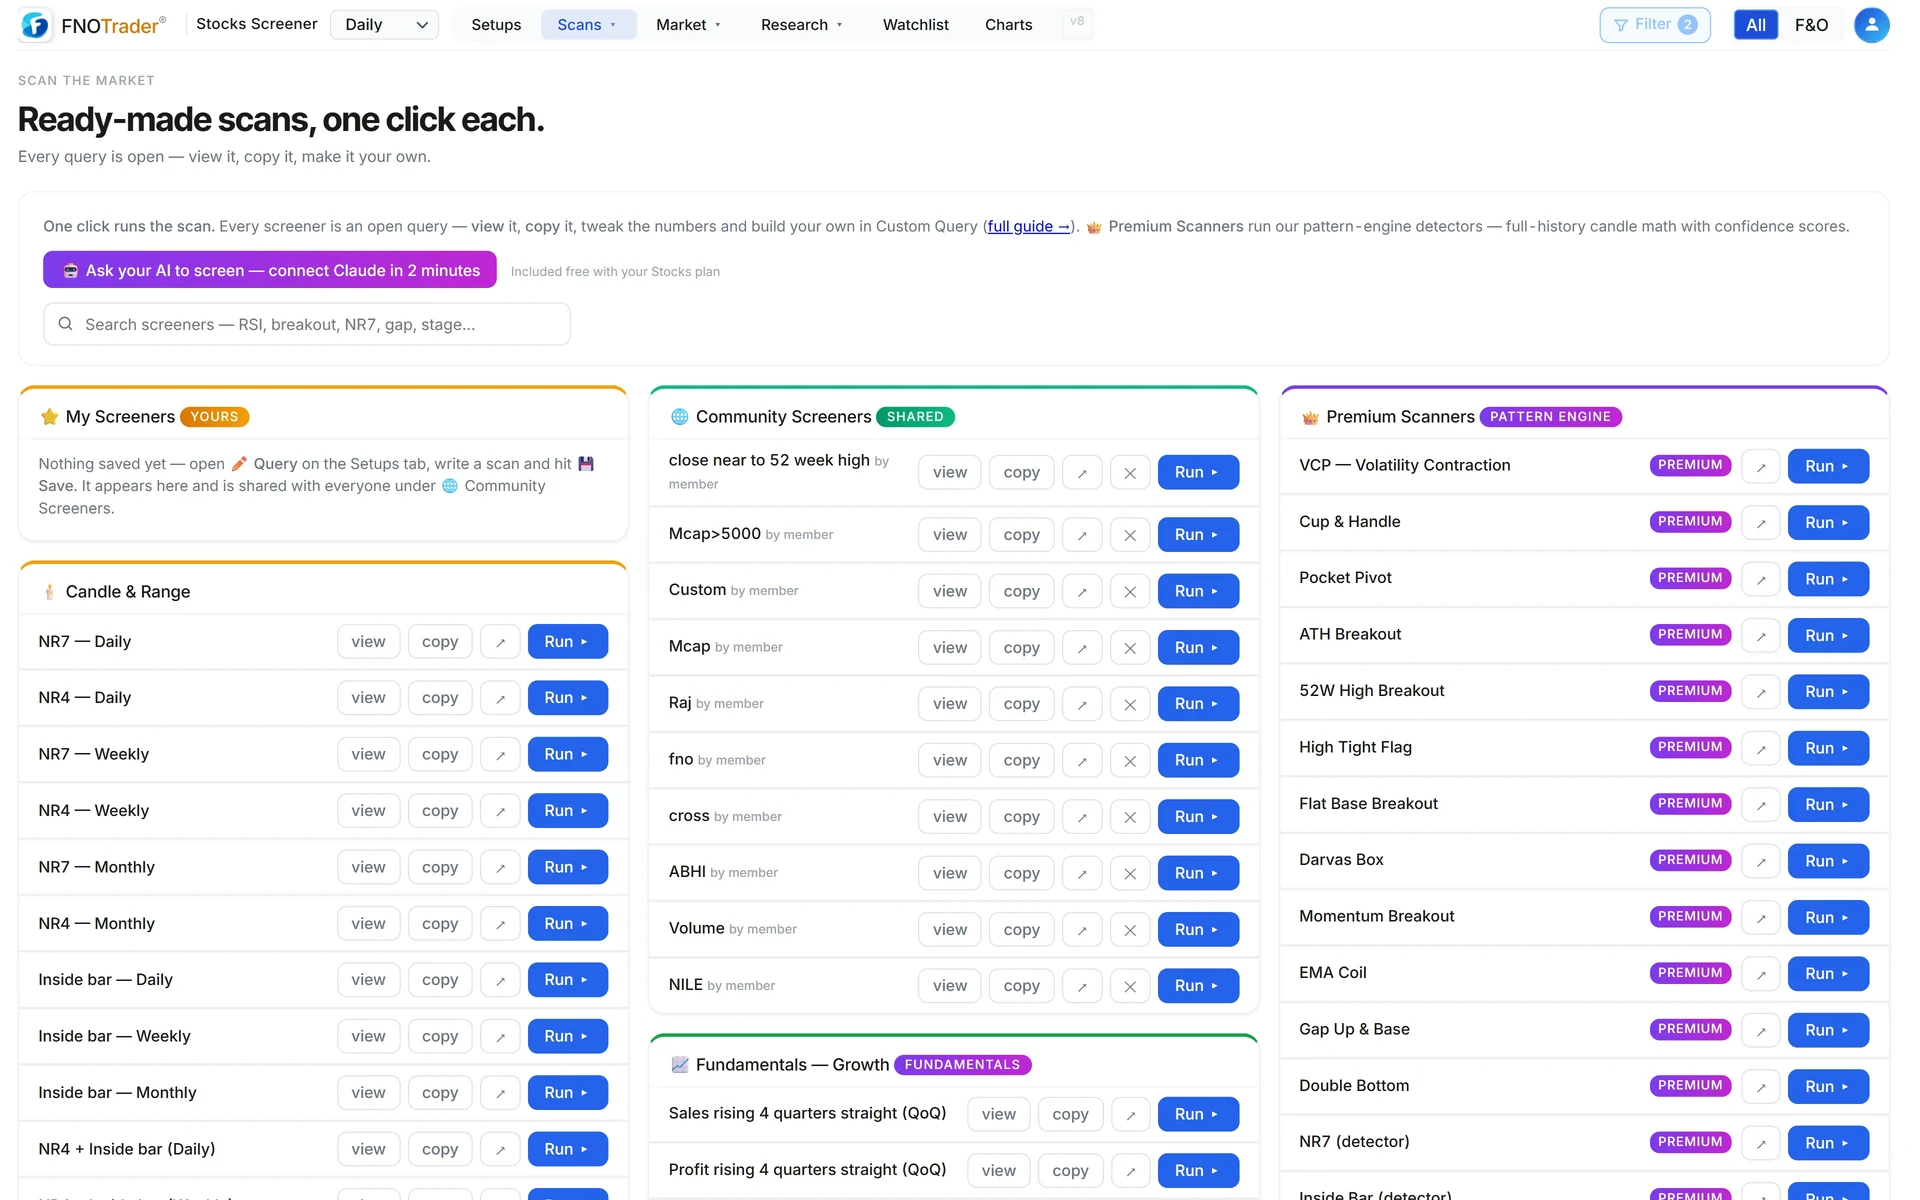The image size is (1920, 1200).
Task: Delete the Mcap>5000 community screener
Action: pos(1130,535)
